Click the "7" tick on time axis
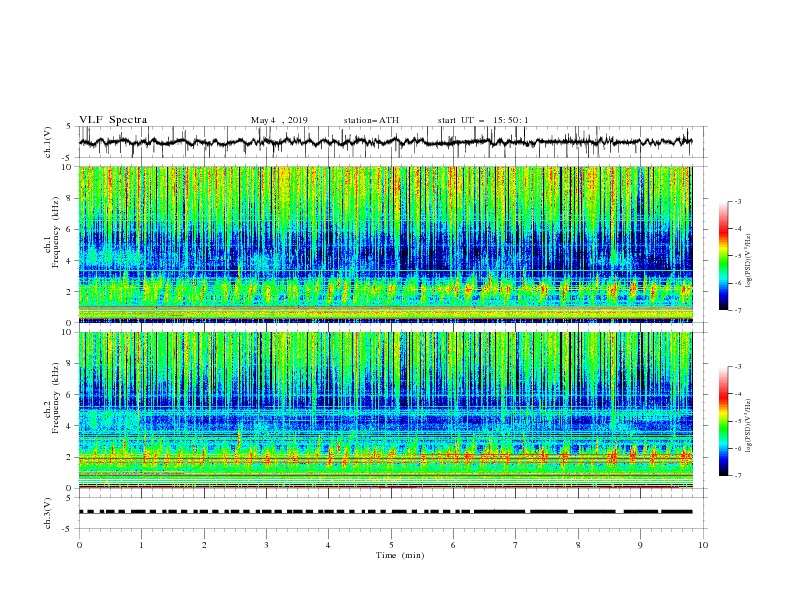 [516, 545]
